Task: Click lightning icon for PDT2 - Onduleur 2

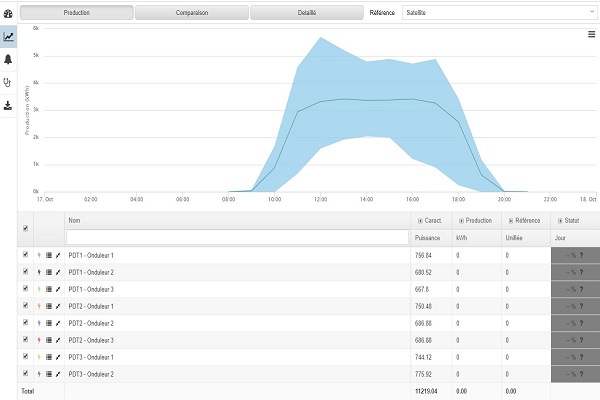Action: point(39,323)
